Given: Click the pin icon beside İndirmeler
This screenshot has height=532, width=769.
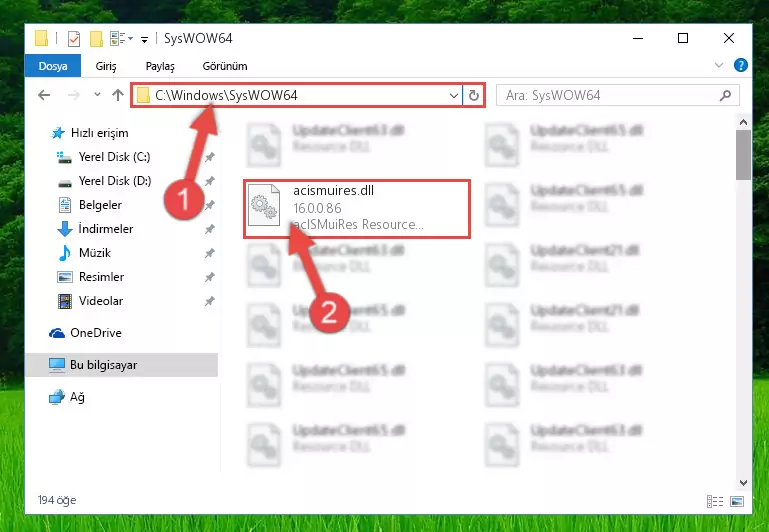Looking at the screenshot, I should 209,229.
